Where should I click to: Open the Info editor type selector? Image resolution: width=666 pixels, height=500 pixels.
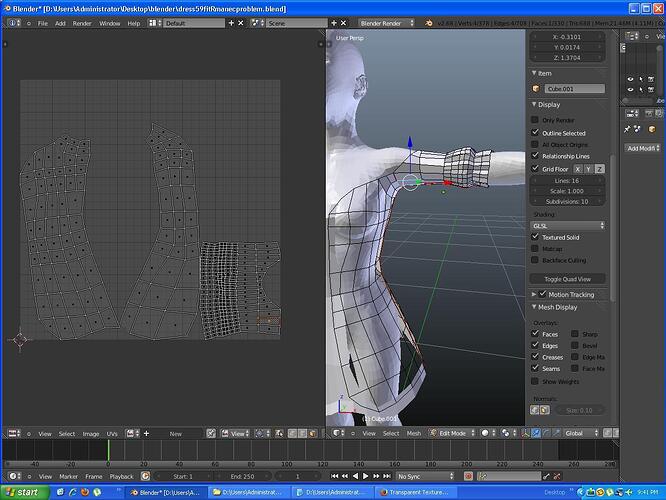coord(14,23)
